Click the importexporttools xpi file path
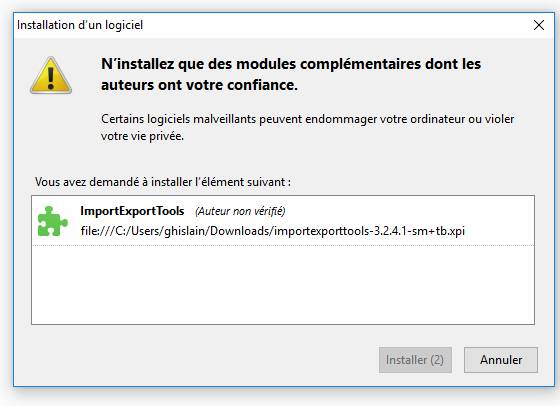This screenshot has height=406, width=560. [272, 231]
